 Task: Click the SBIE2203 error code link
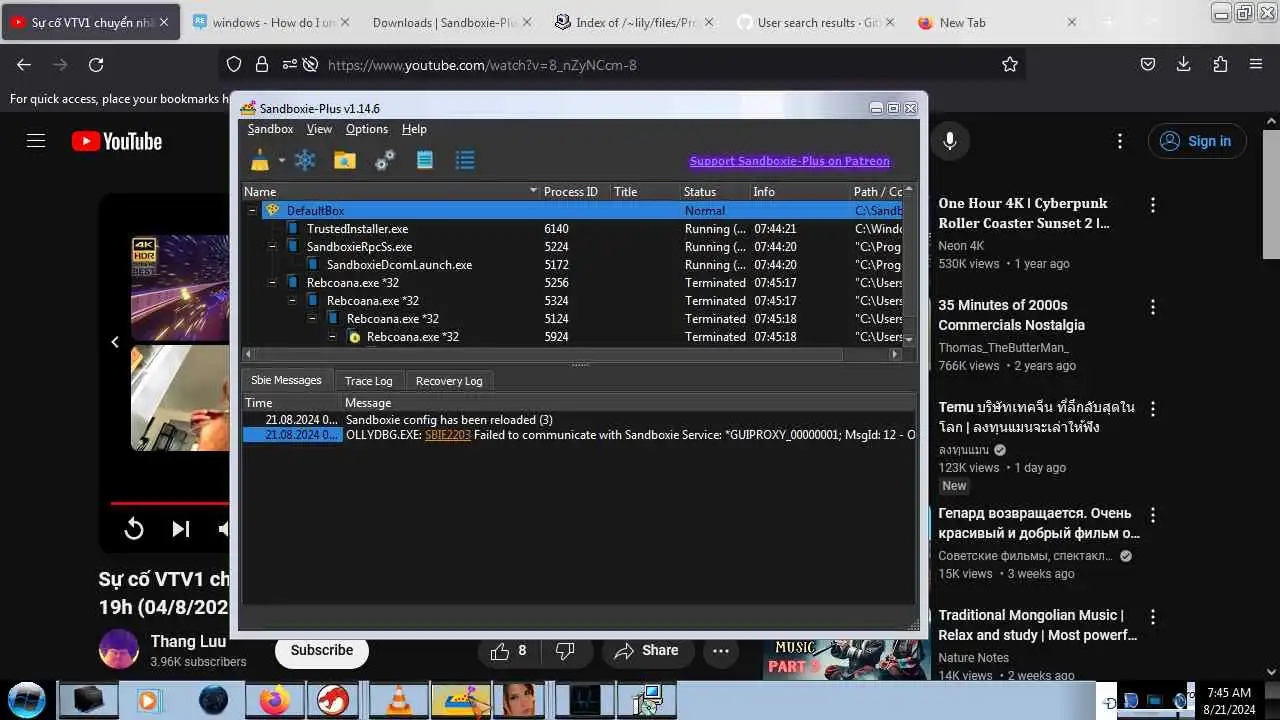click(x=447, y=435)
